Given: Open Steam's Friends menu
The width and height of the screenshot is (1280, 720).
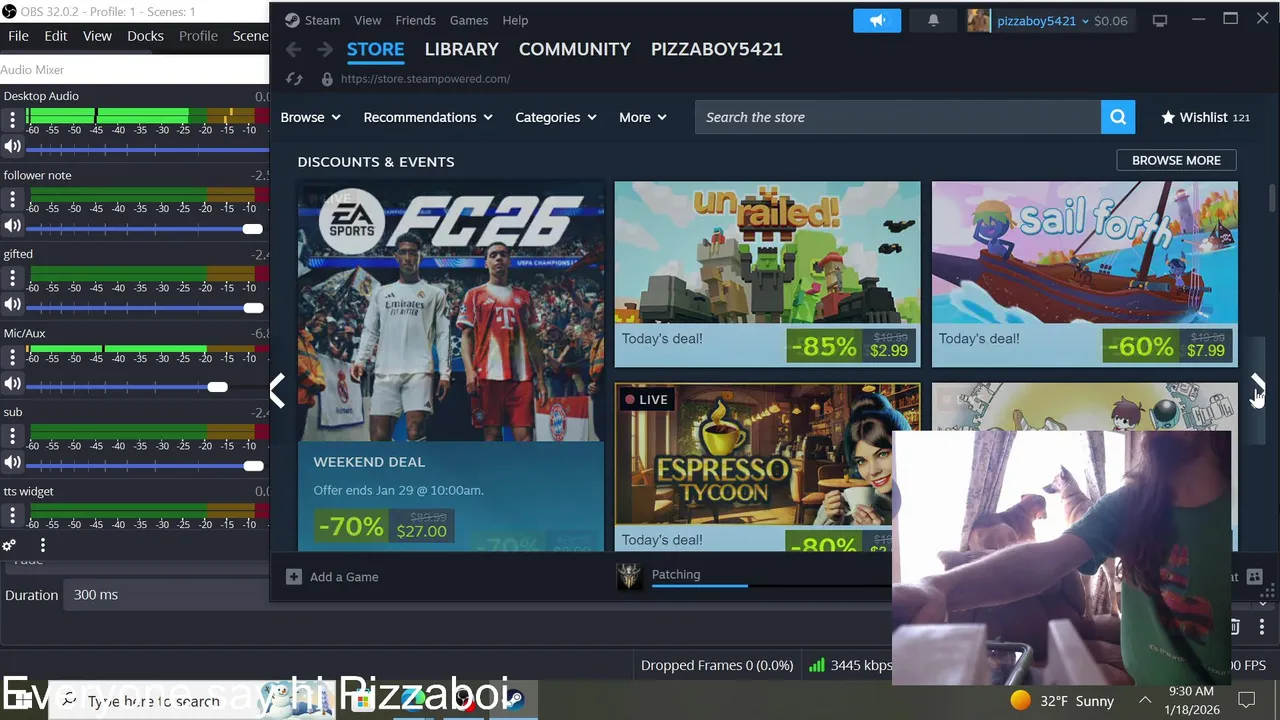Looking at the screenshot, I should click(x=415, y=20).
